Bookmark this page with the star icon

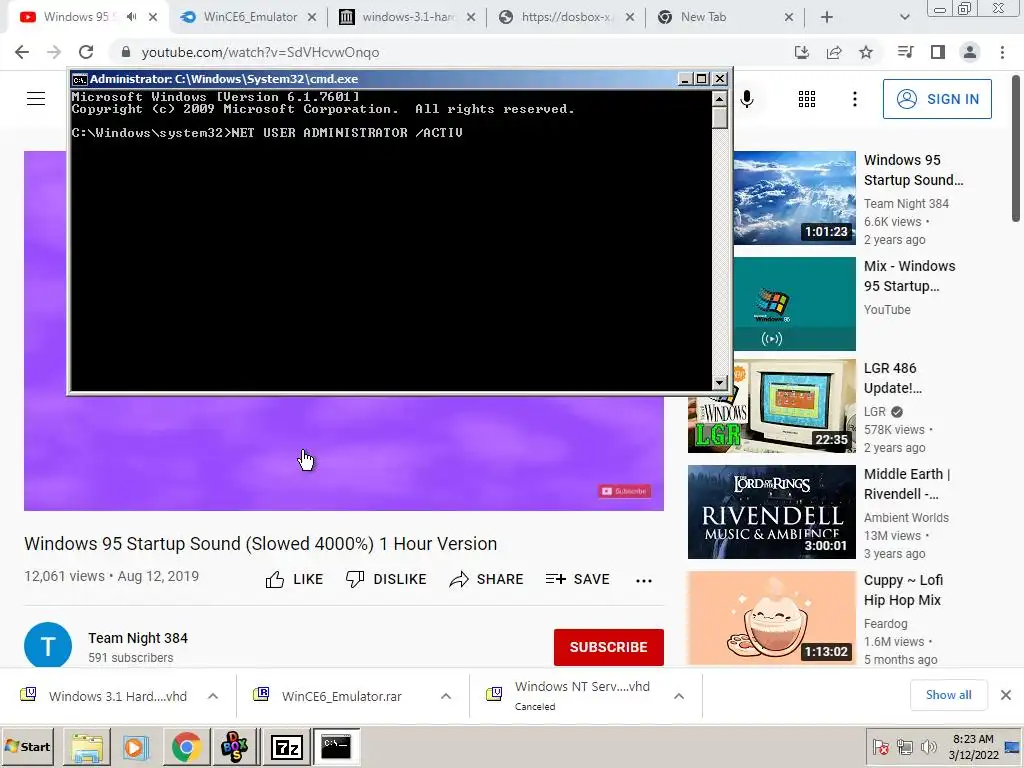coord(866,52)
